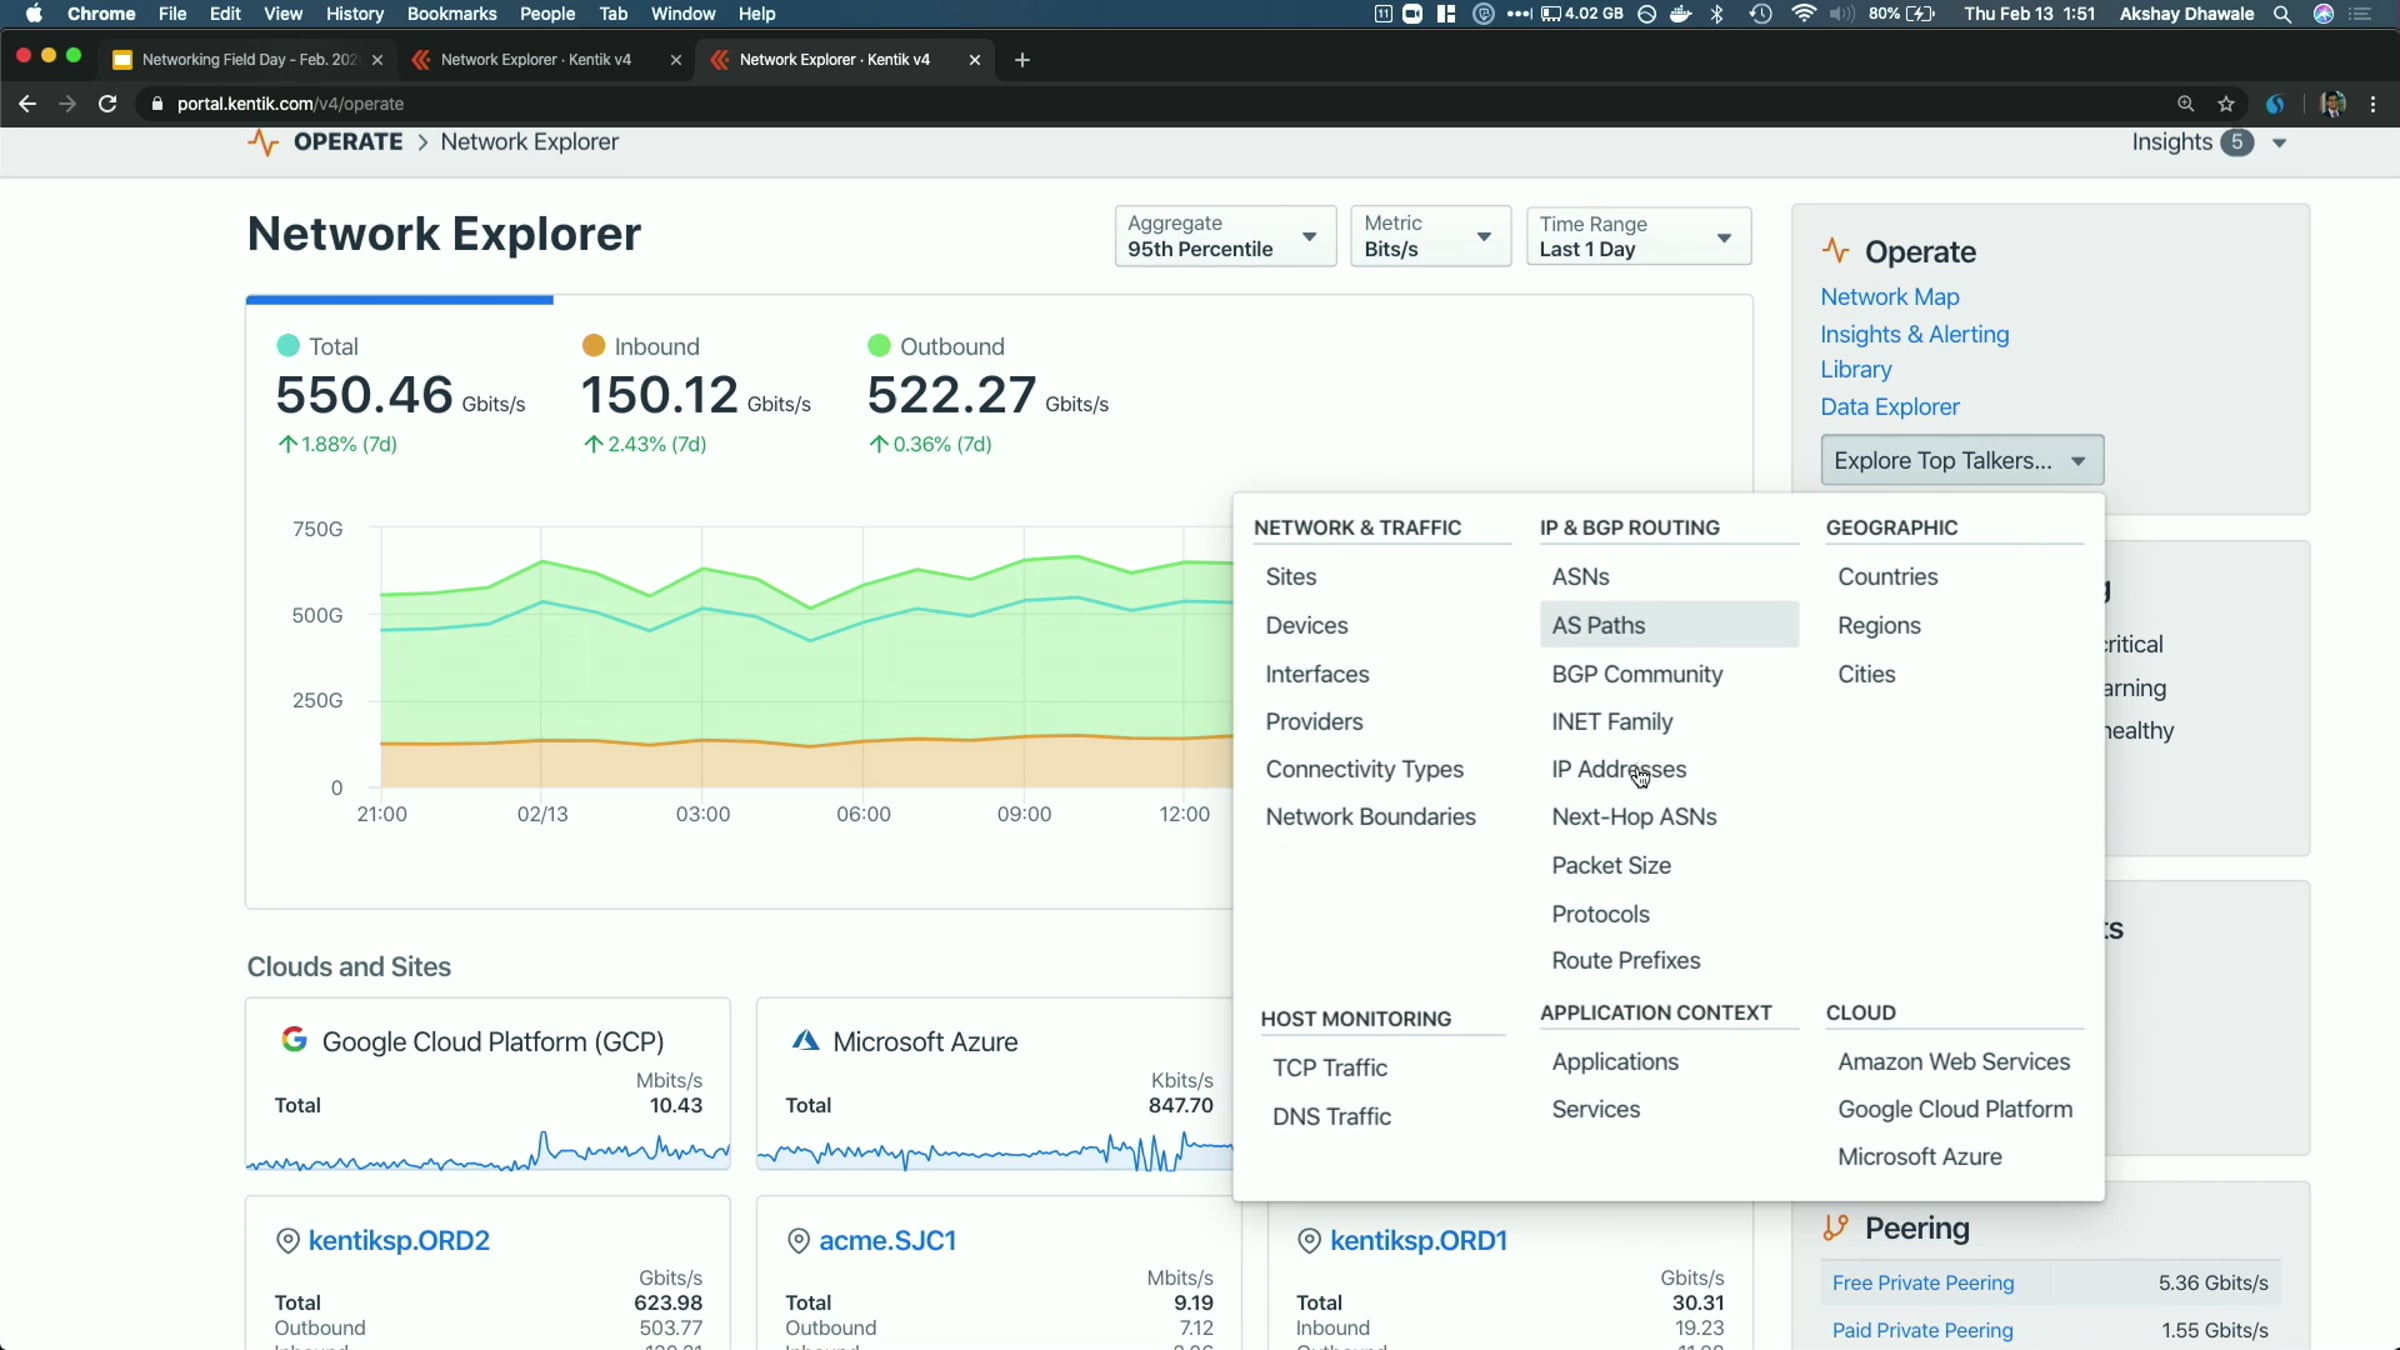Open Chrome's Bookmarks menu
2400x1350 pixels.
(x=451, y=14)
